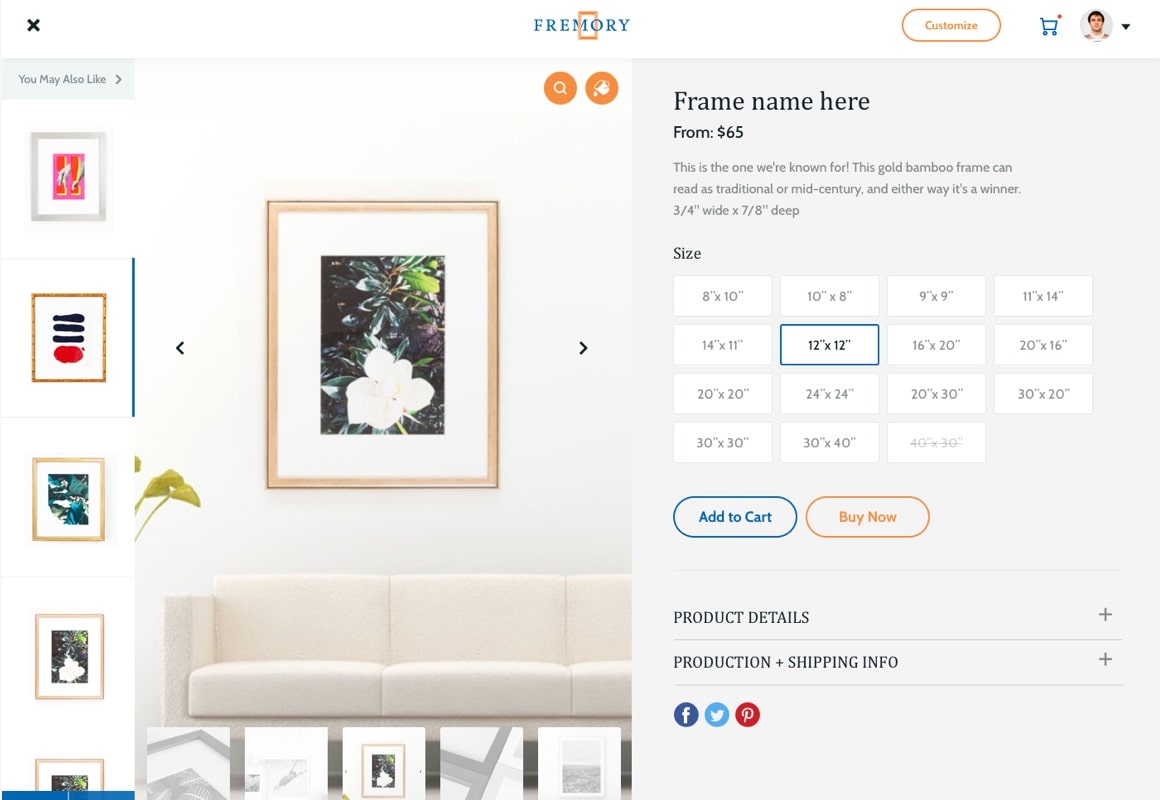This screenshot has width=1160, height=800.
Task: Pick the 30"x 40" size option
Action: click(829, 443)
